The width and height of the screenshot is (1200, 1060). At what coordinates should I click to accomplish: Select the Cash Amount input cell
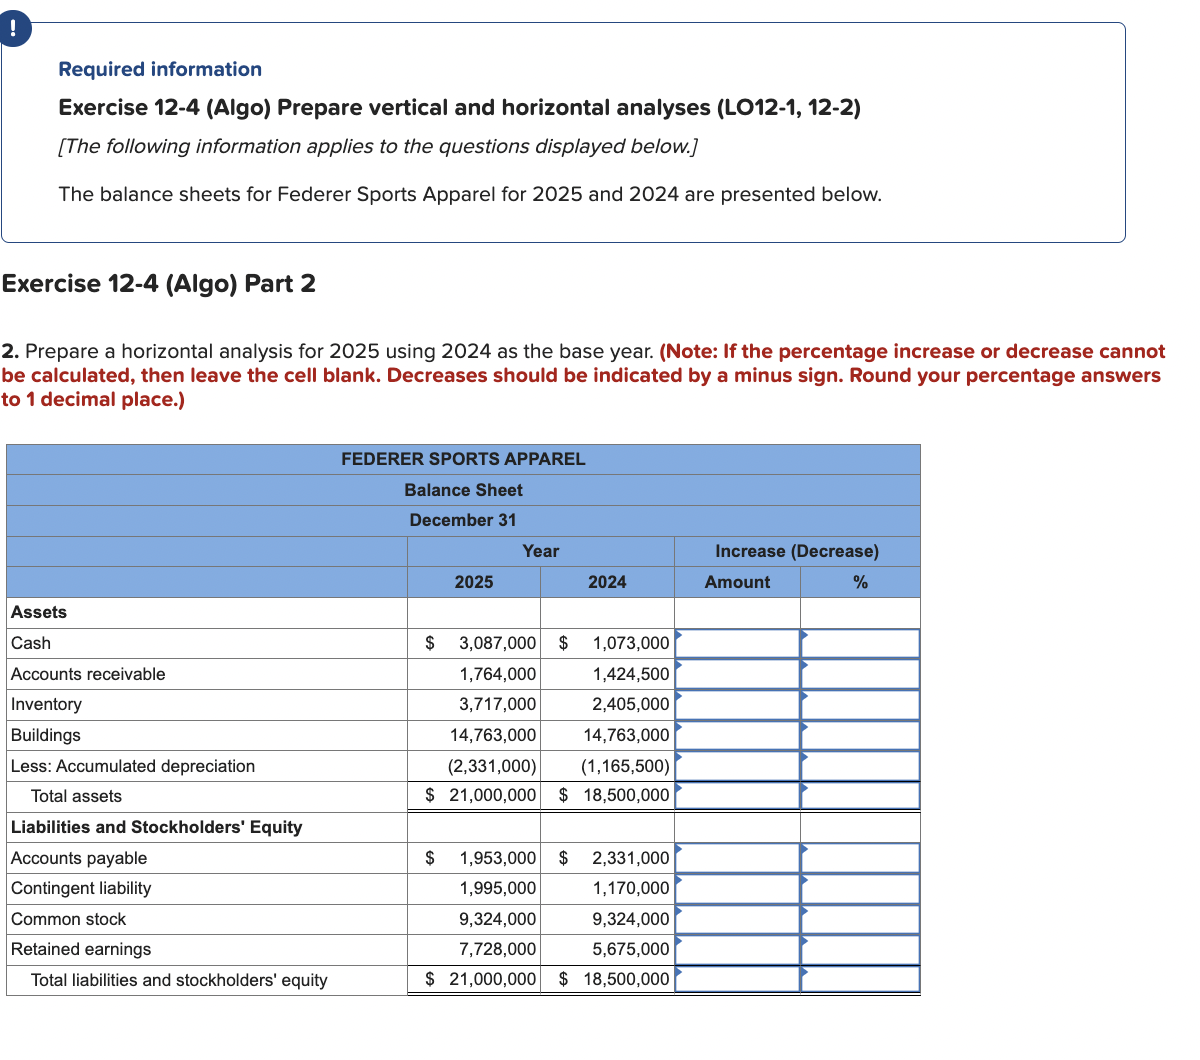[x=737, y=643]
